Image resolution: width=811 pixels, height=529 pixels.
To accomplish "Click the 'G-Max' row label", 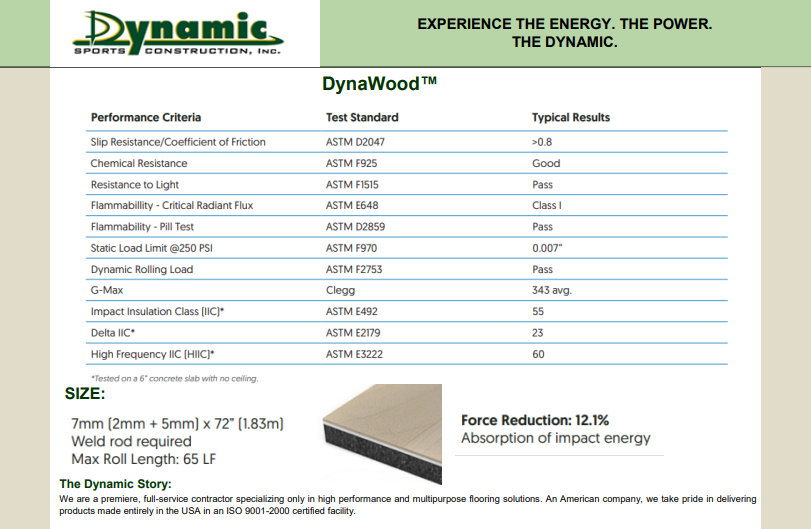I will [x=107, y=290].
